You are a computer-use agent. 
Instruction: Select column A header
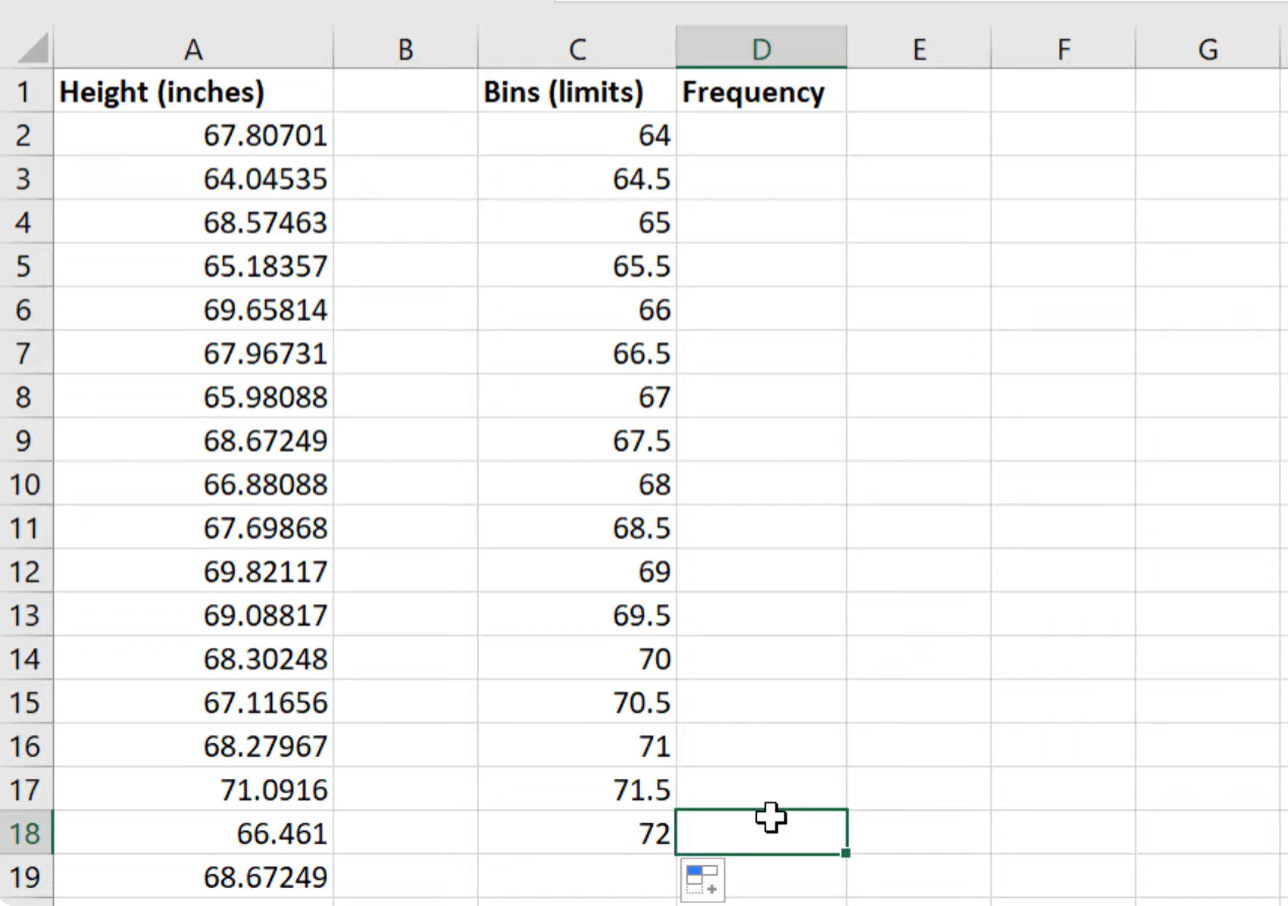193,48
